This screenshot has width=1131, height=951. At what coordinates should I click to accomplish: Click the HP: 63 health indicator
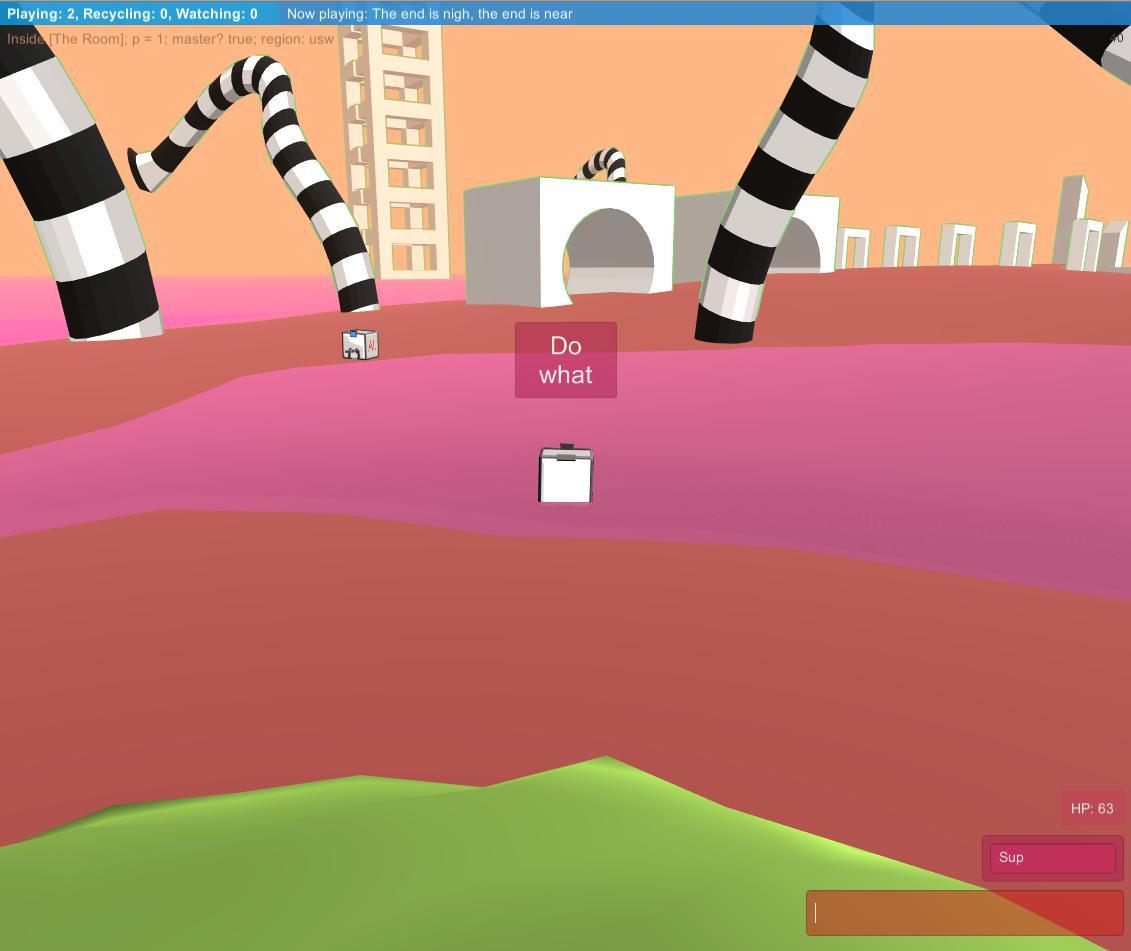coord(1091,808)
